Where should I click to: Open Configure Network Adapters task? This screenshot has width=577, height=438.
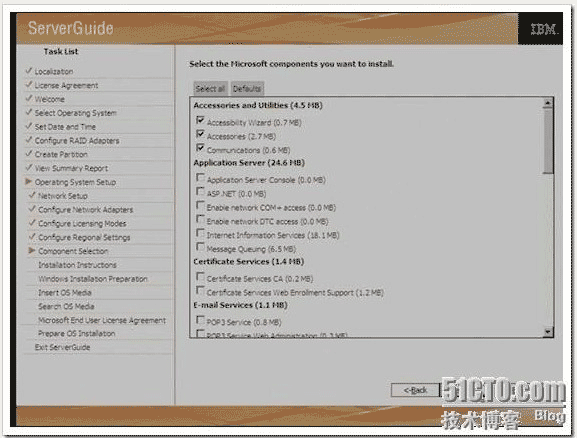pyautogui.click(x=86, y=210)
